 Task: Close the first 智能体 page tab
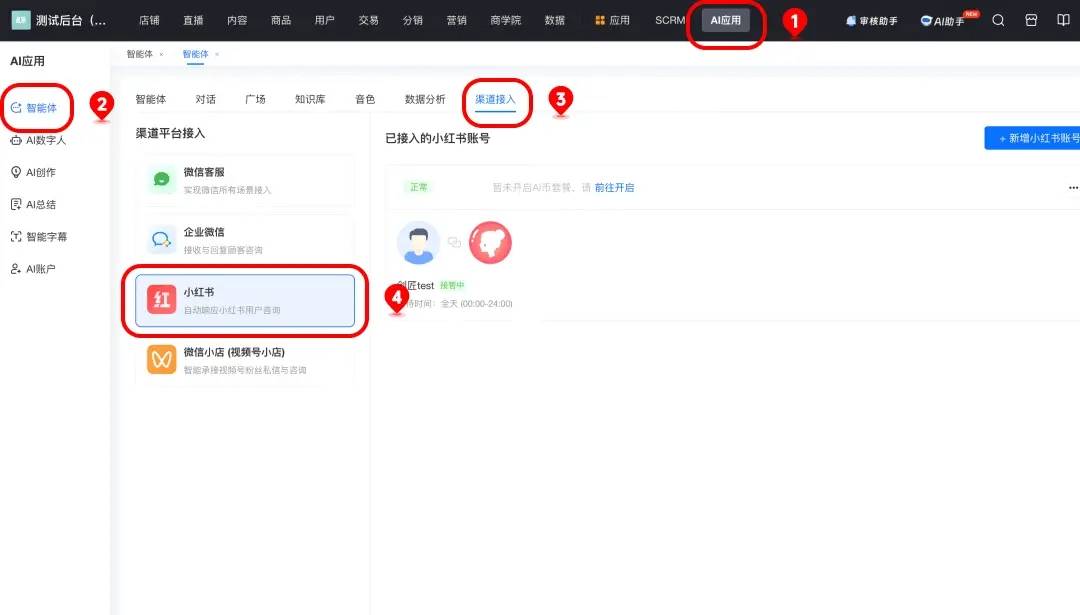[x=161, y=54]
